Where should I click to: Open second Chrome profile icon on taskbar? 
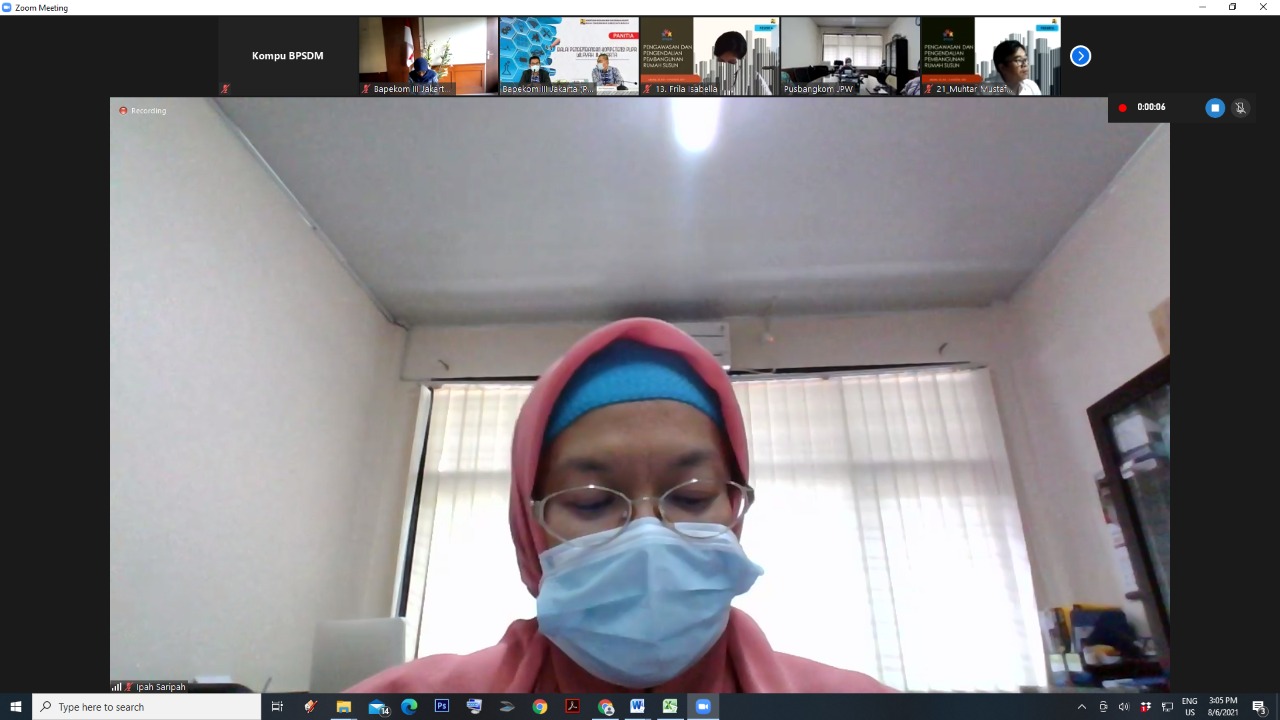(605, 707)
